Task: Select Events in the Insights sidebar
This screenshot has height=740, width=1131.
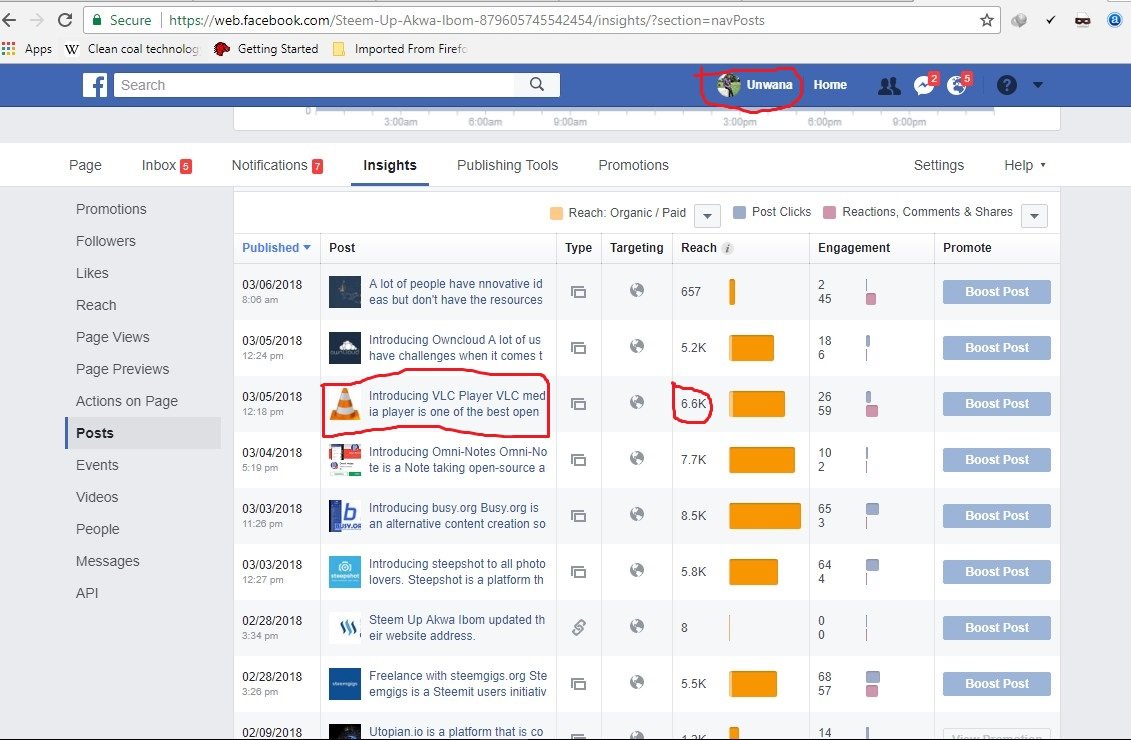Action: pos(97,465)
